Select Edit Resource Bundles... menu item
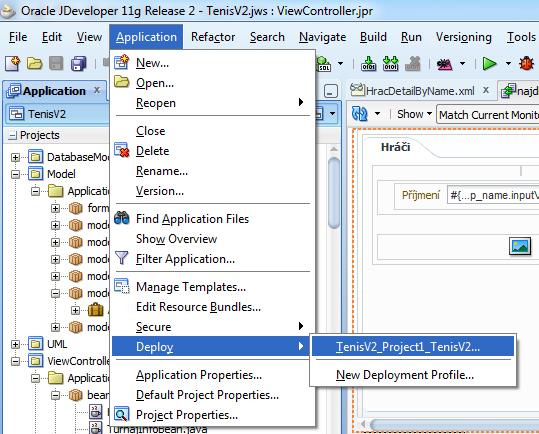 (x=212, y=307)
